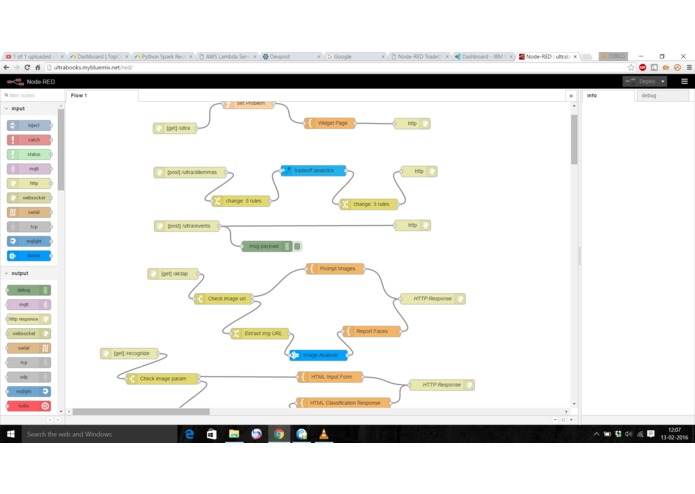Select the http response palette node
Image resolution: width=695 pixels, height=494 pixels.
click(x=29, y=319)
